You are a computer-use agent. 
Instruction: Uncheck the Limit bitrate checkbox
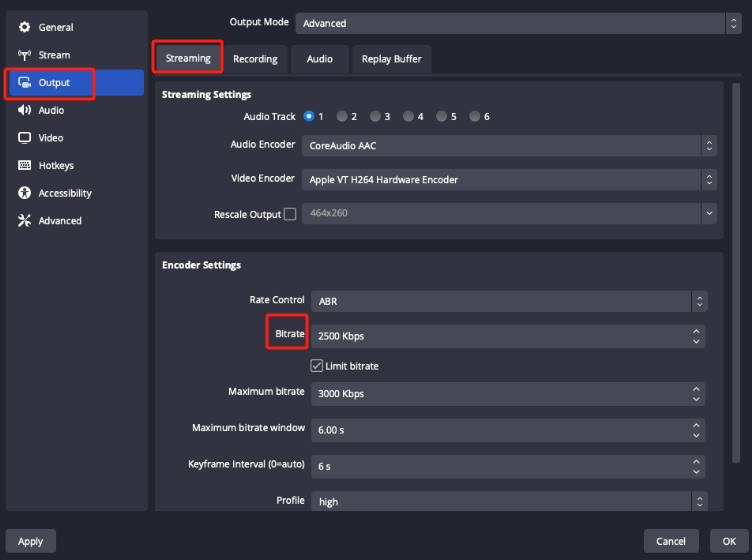(317, 366)
